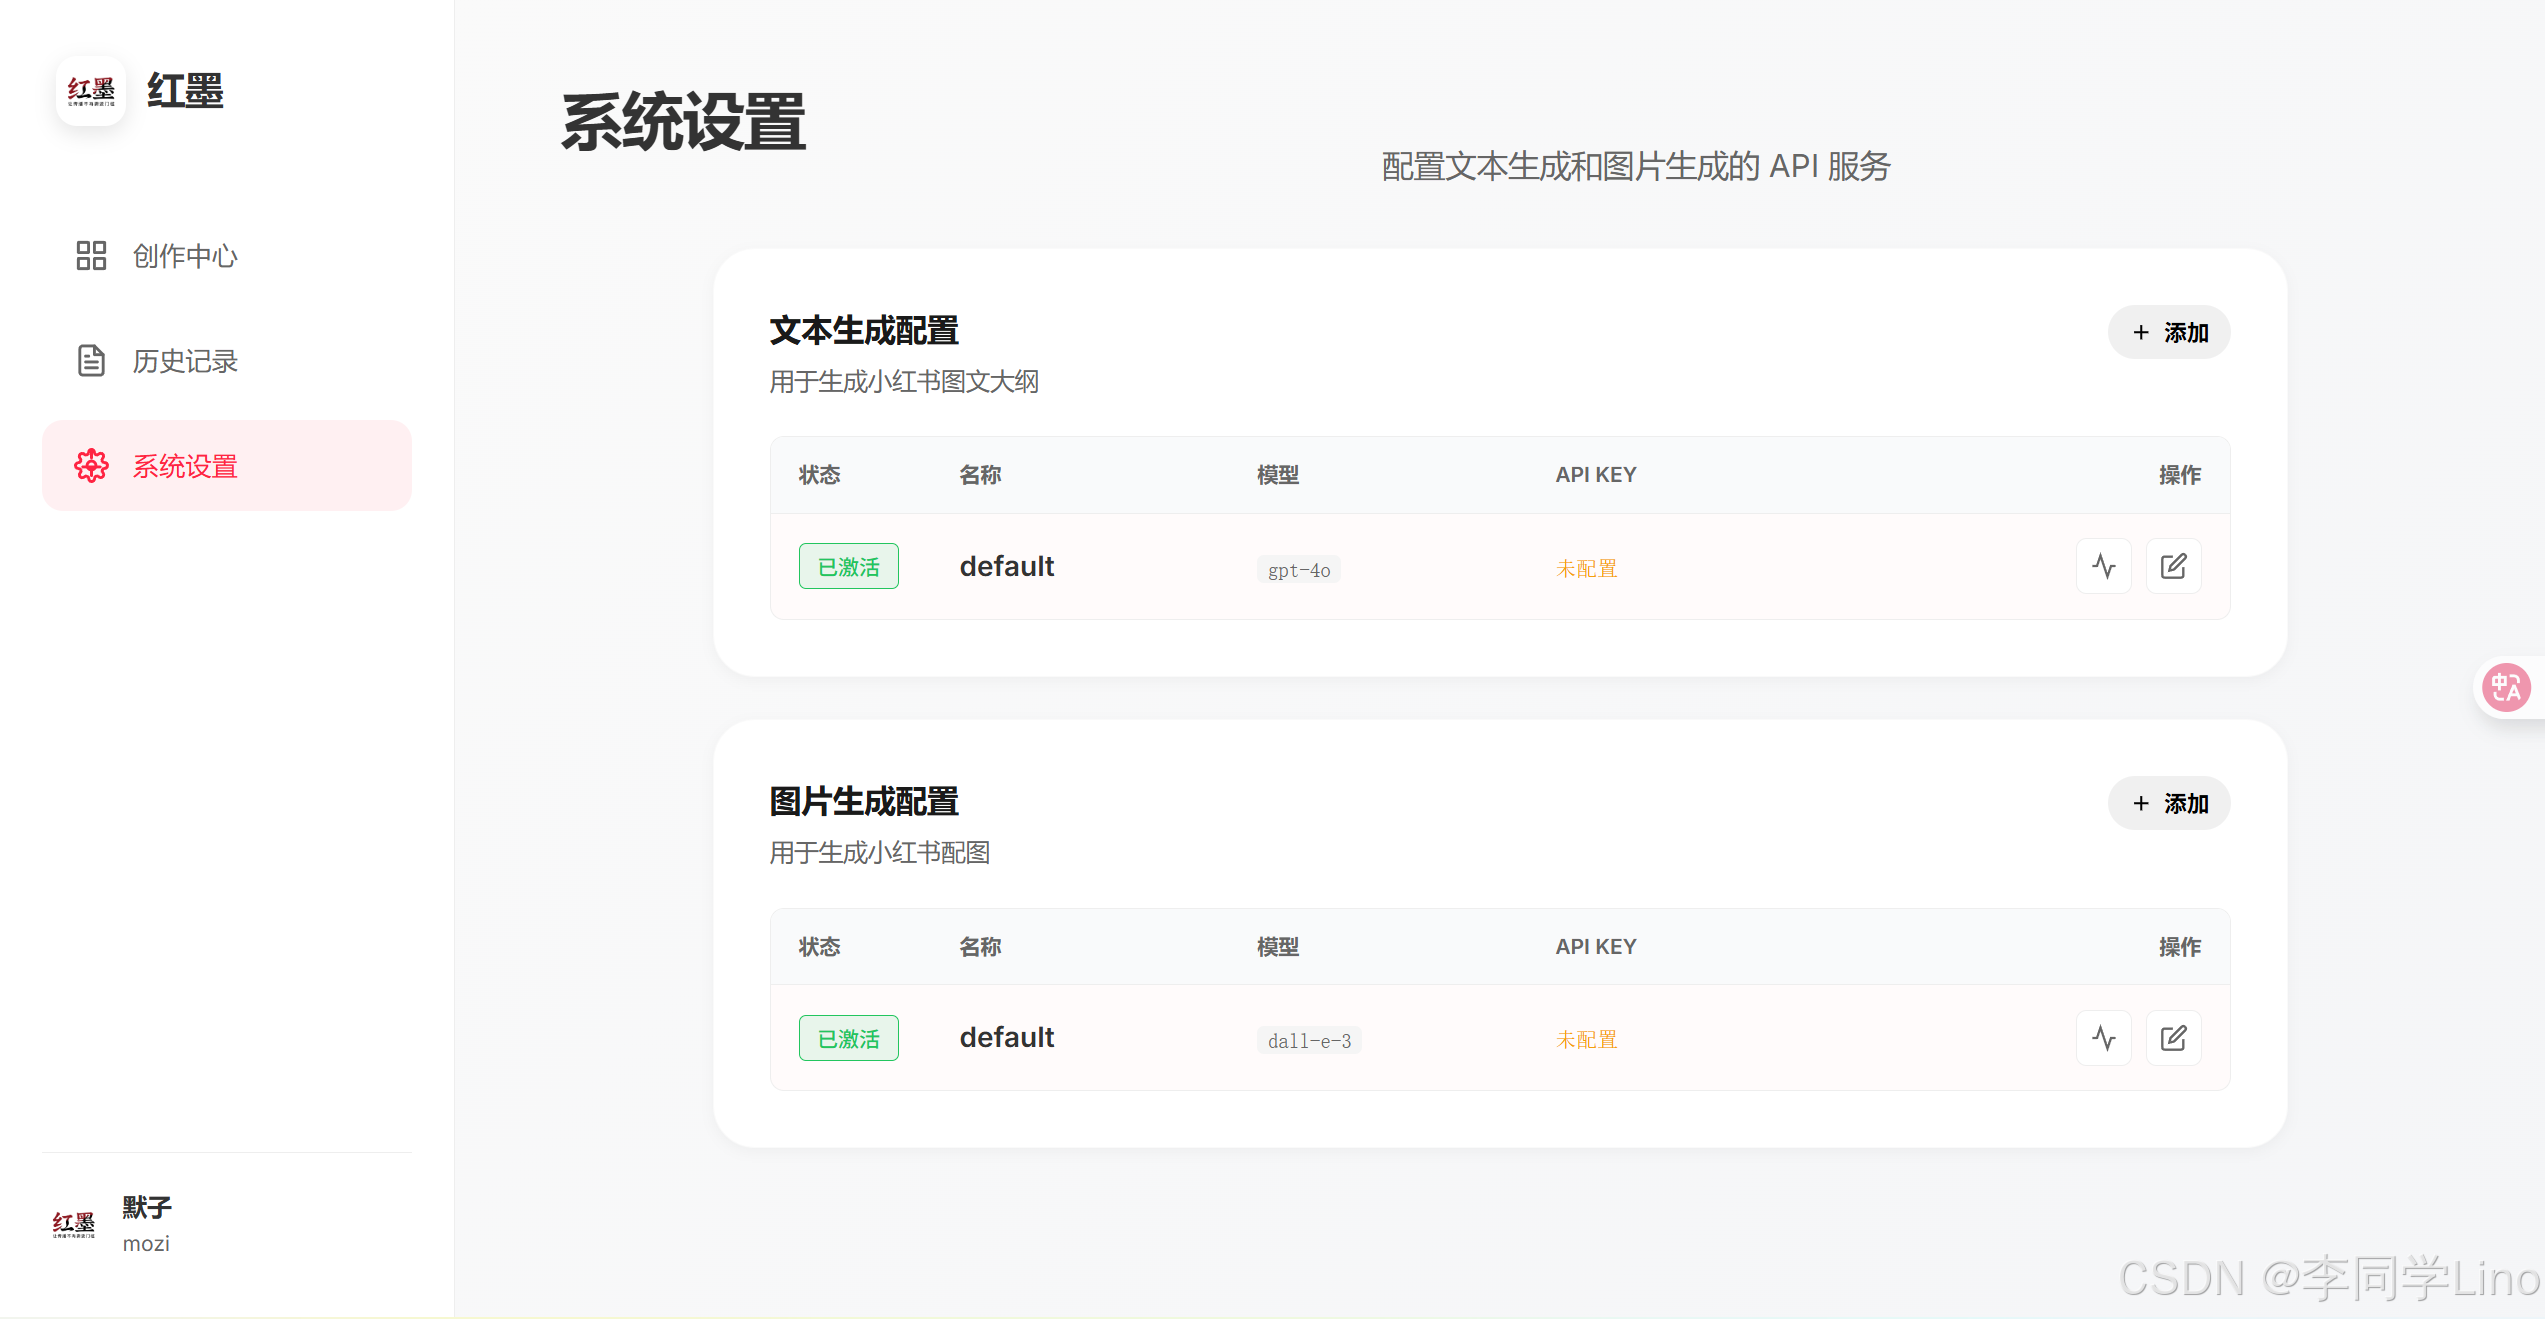The height and width of the screenshot is (1319, 2545).
Task: Click the 红墨 logo icon in sidebar
Action: pos(91,91)
